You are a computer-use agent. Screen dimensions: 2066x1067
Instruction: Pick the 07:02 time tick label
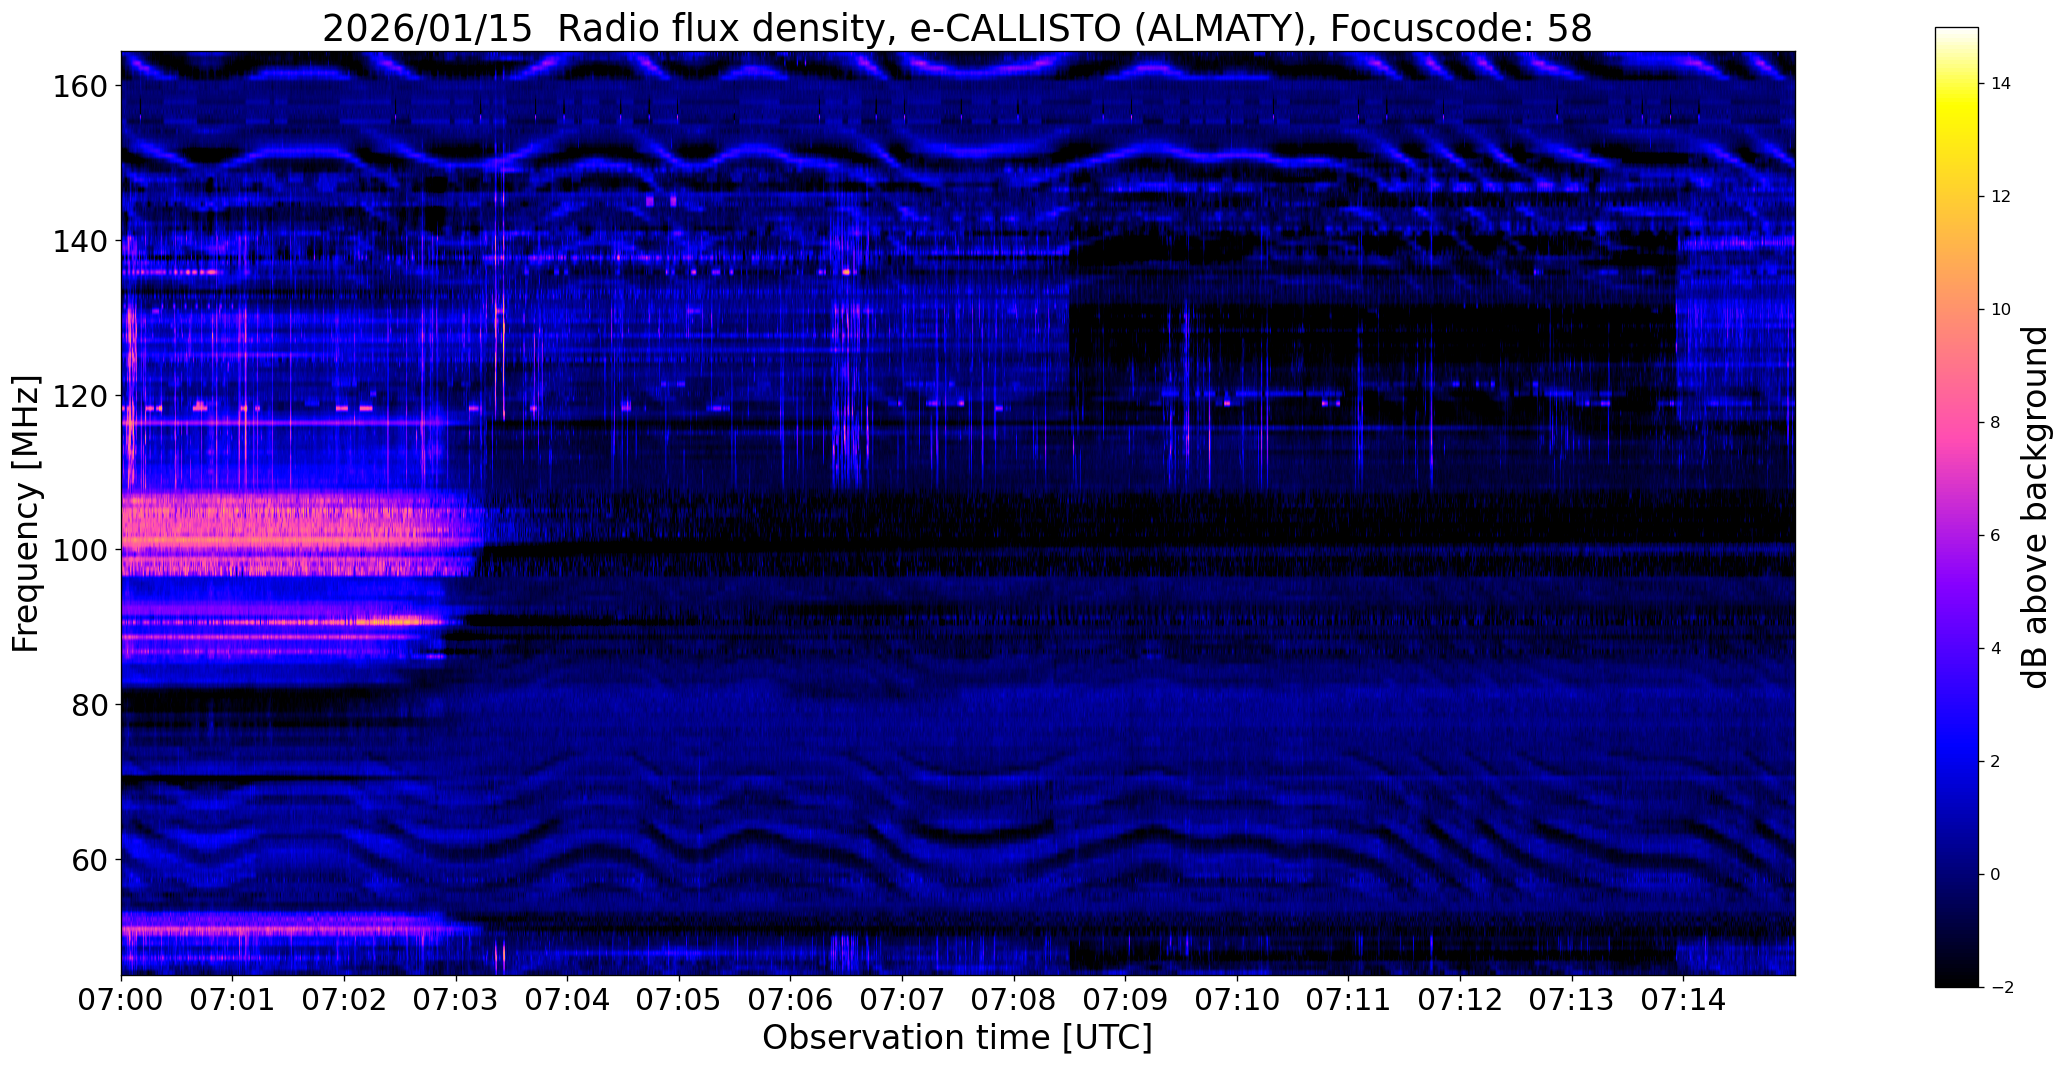click(x=345, y=999)
